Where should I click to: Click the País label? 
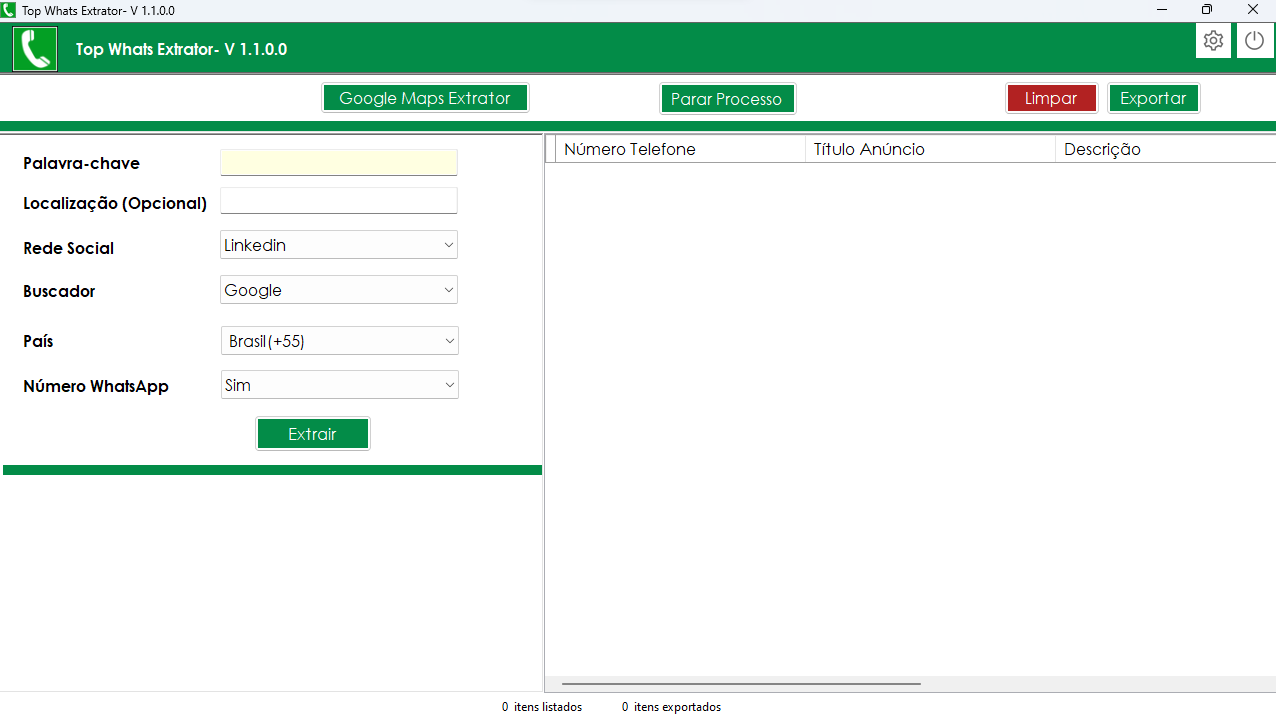[x=38, y=341]
